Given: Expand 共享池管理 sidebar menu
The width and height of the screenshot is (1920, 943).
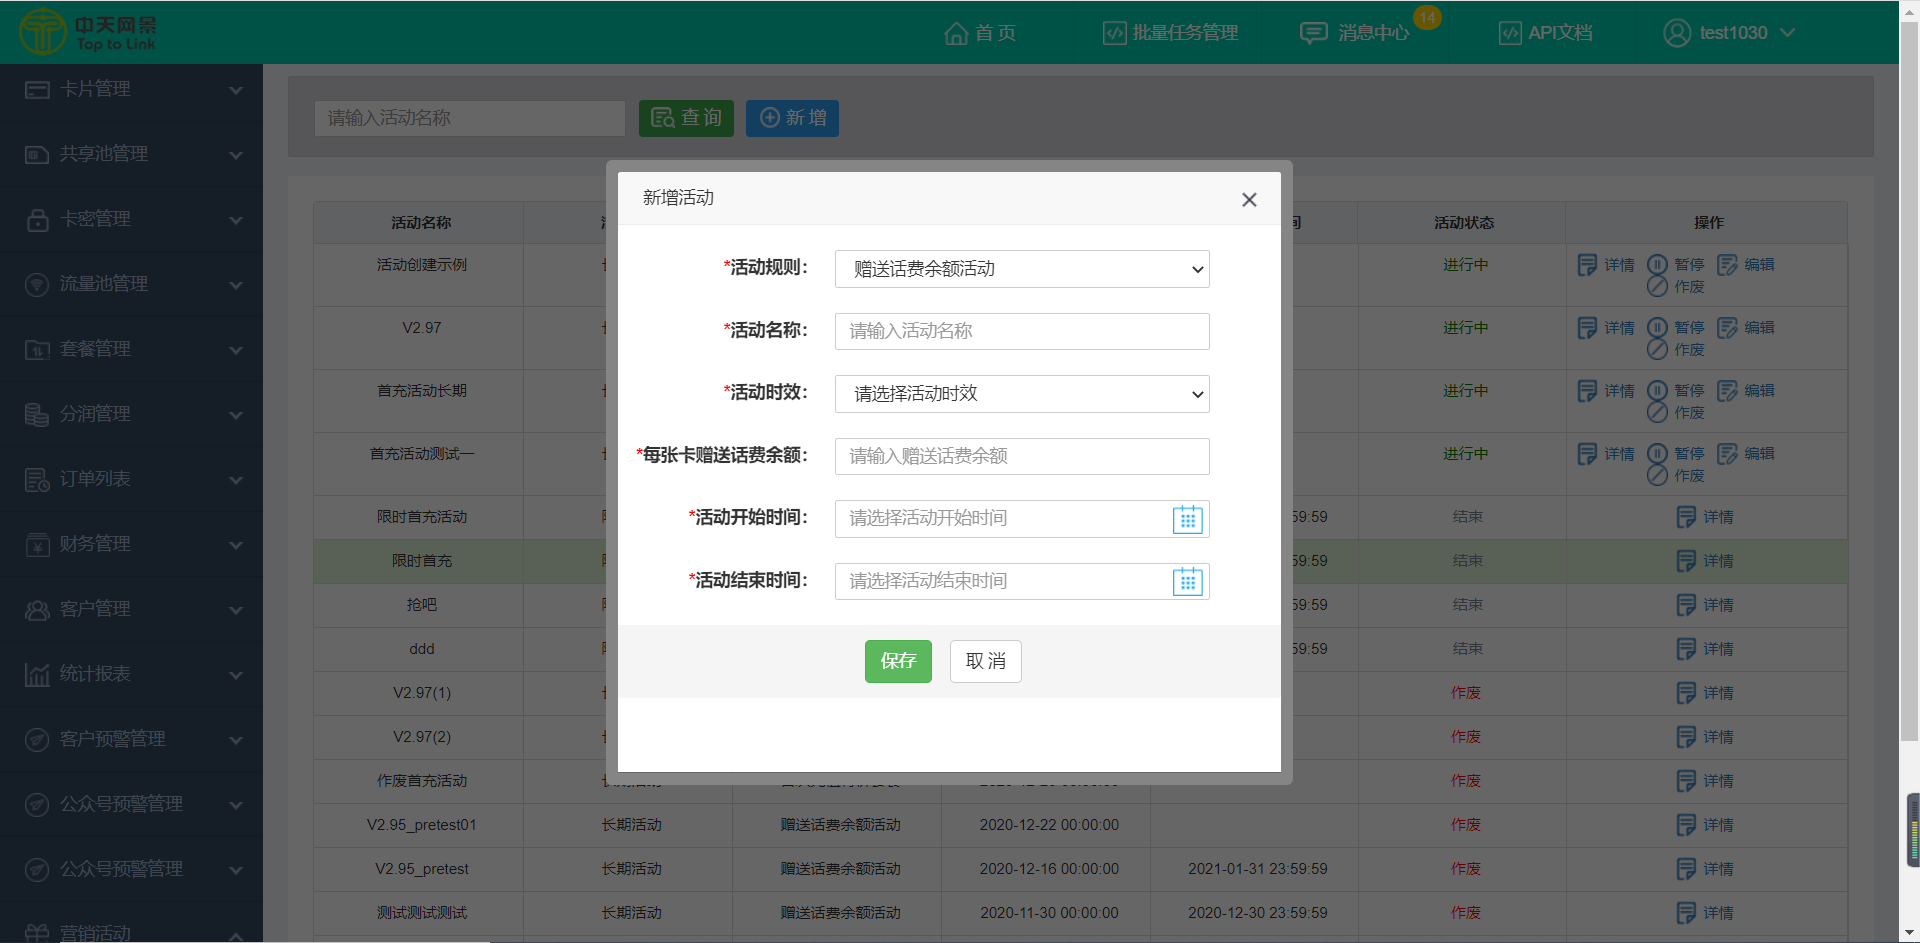Looking at the screenshot, I should (131, 154).
